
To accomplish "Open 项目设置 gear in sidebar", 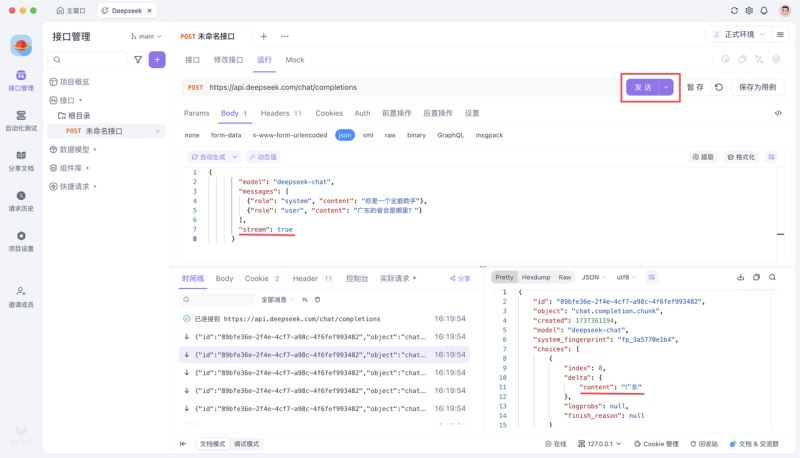I will 21,242.
